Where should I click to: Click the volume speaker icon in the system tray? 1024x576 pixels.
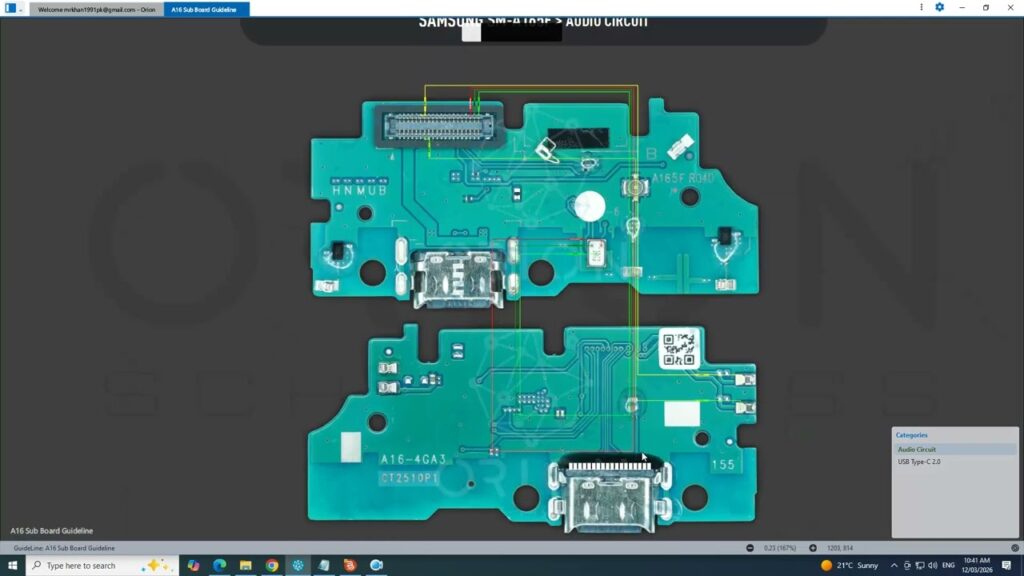[x=933, y=565]
